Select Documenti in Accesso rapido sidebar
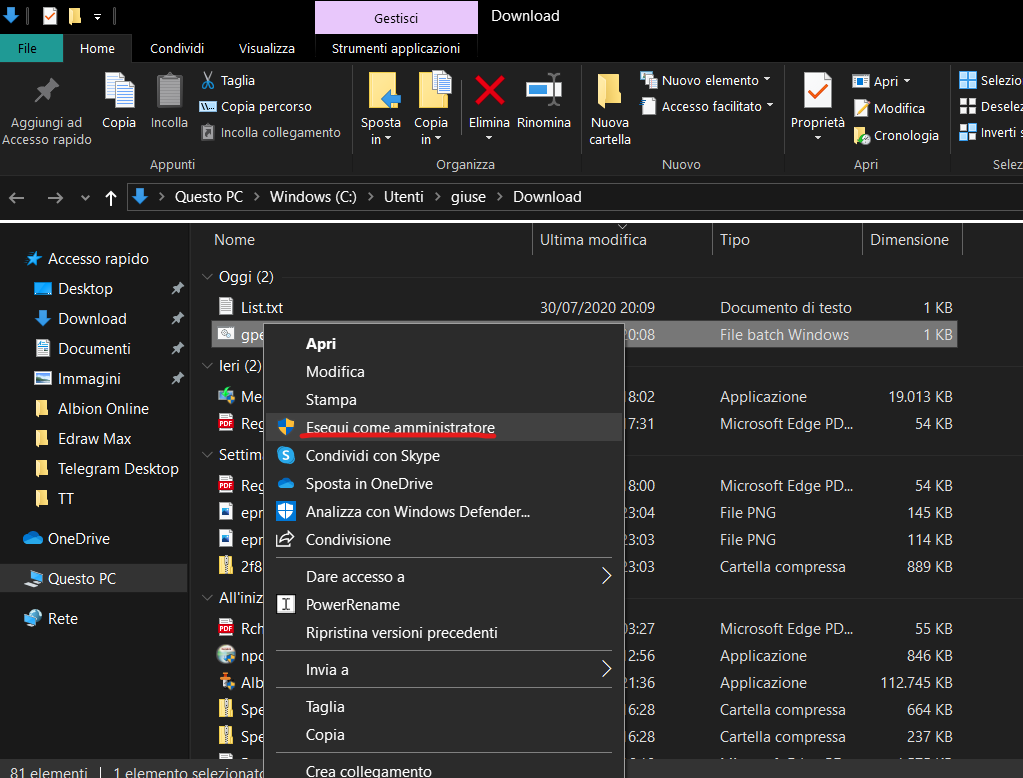This screenshot has width=1023, height=778. pos(94,349)
